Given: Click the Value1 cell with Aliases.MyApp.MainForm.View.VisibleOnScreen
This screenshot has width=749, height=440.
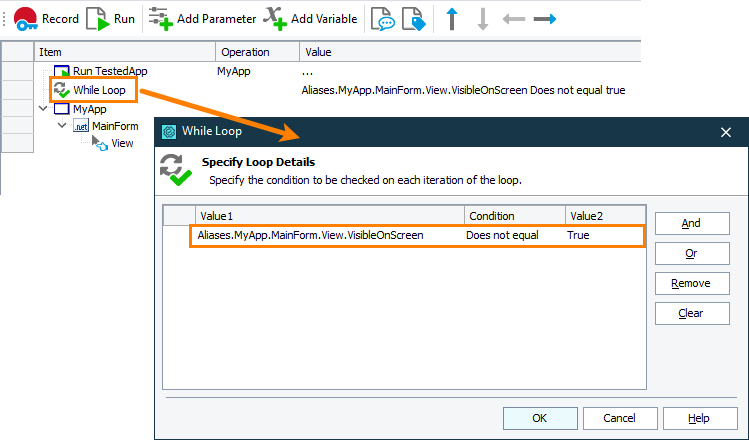Looking at the screenshot, I should point(310,236).
